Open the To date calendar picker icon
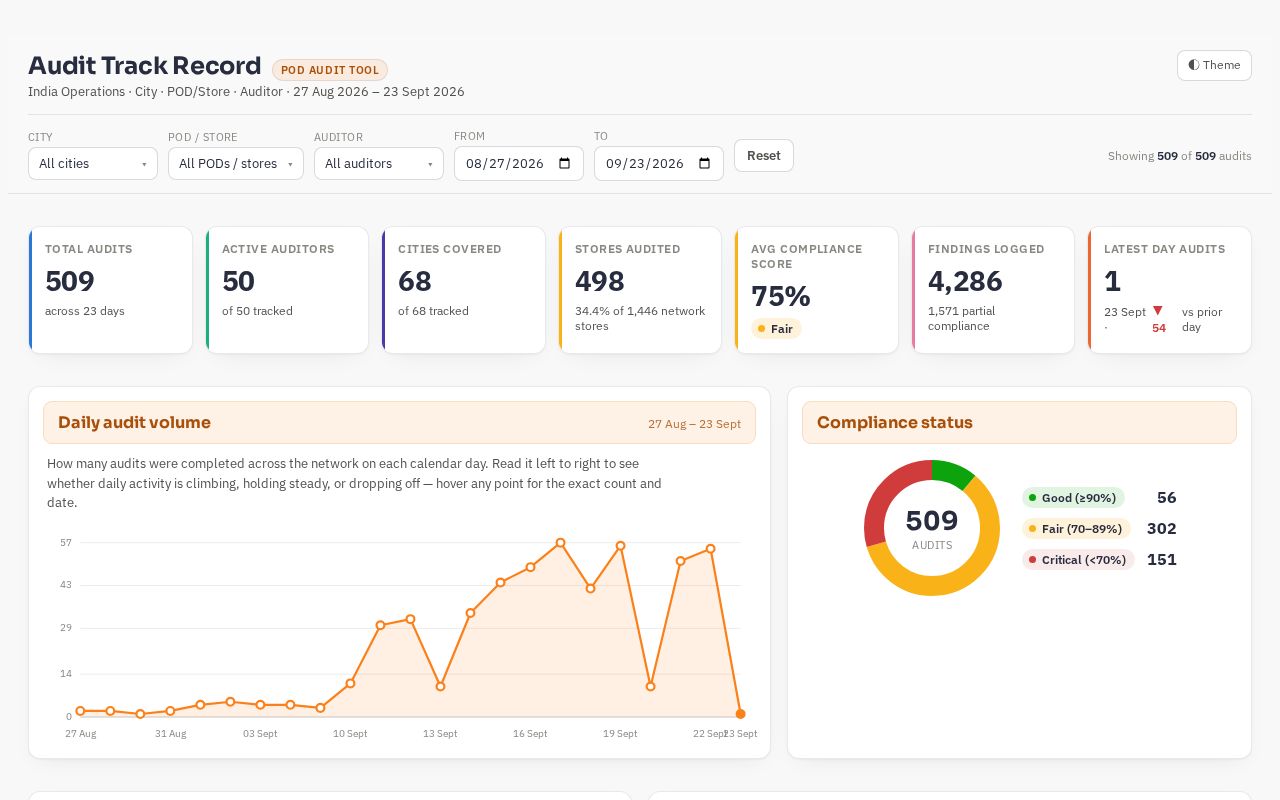 704,164
